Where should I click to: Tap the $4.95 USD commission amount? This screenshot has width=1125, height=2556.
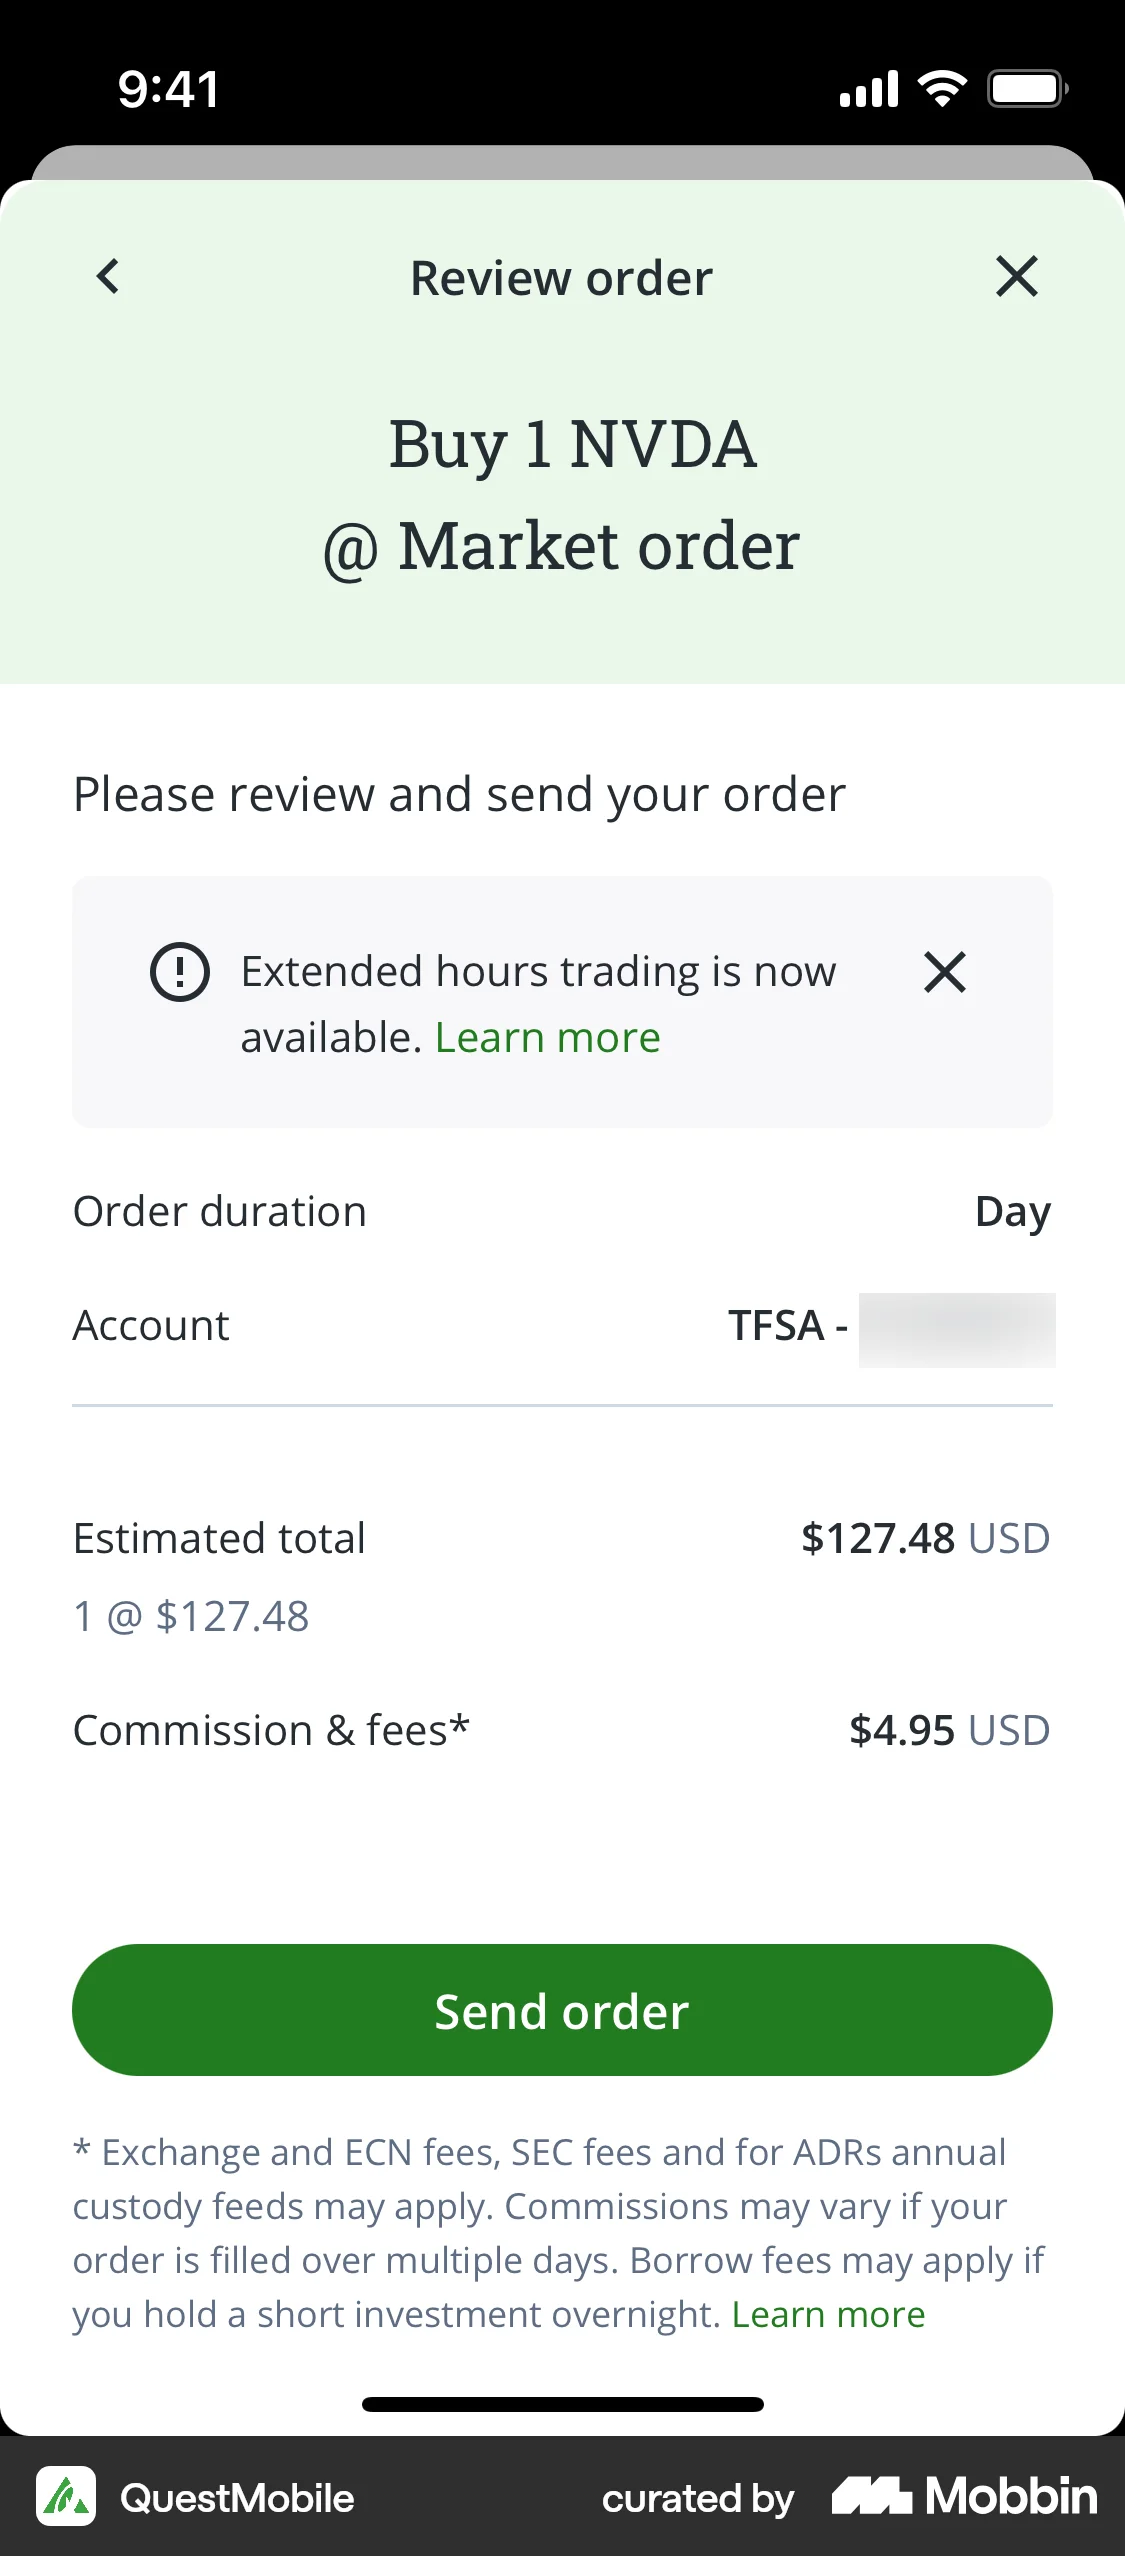click(x=949, y=1731)
